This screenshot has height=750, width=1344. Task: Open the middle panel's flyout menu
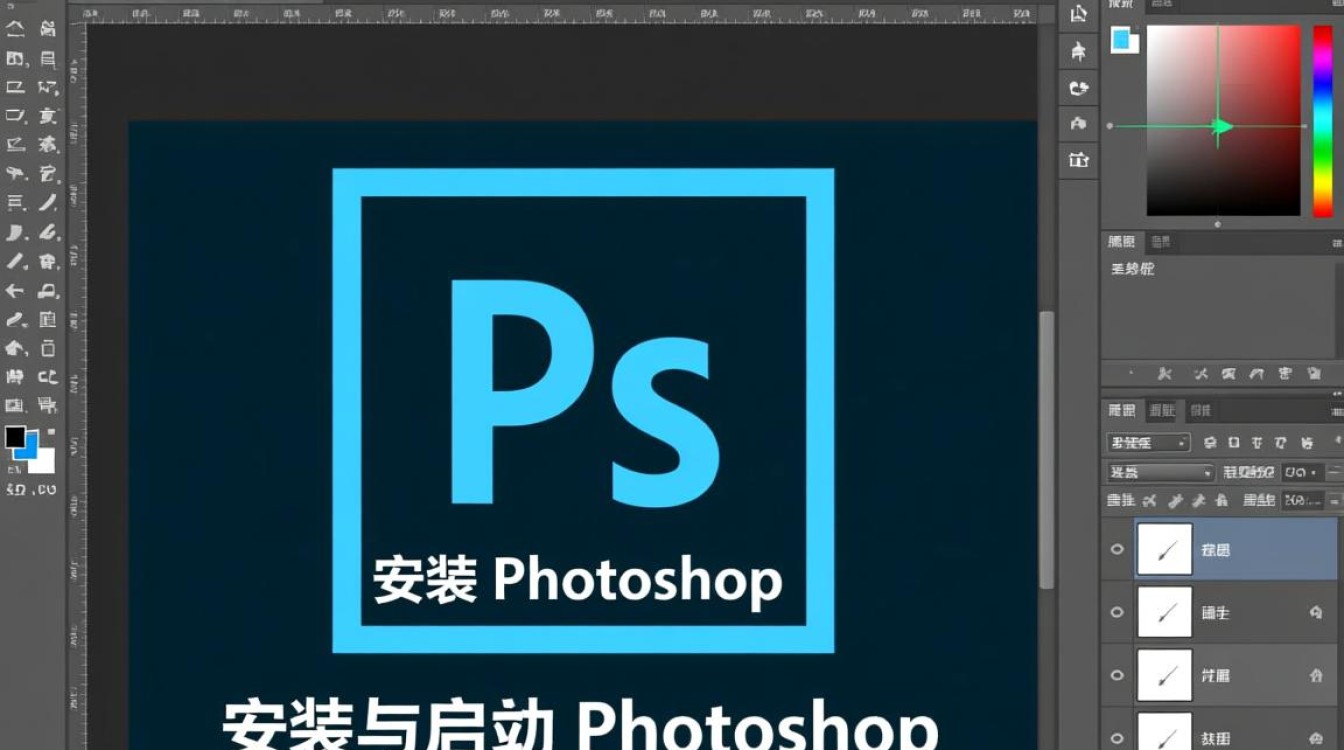[1337, 242]
